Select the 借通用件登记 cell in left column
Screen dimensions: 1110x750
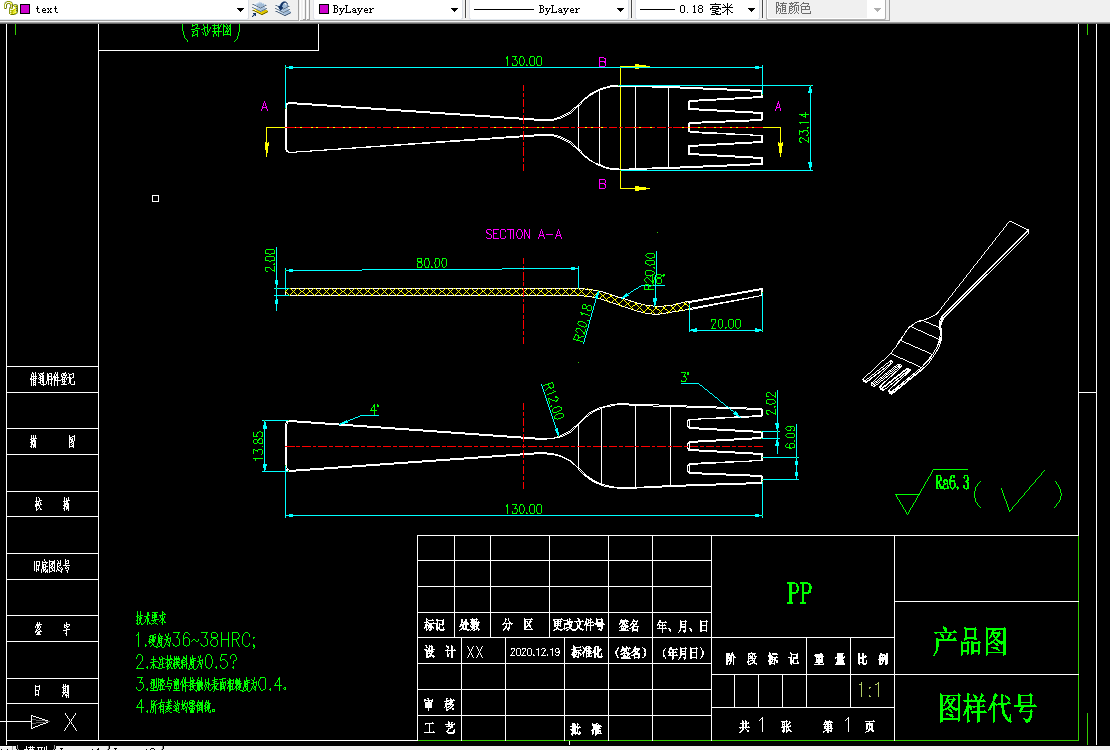[52, 380]
